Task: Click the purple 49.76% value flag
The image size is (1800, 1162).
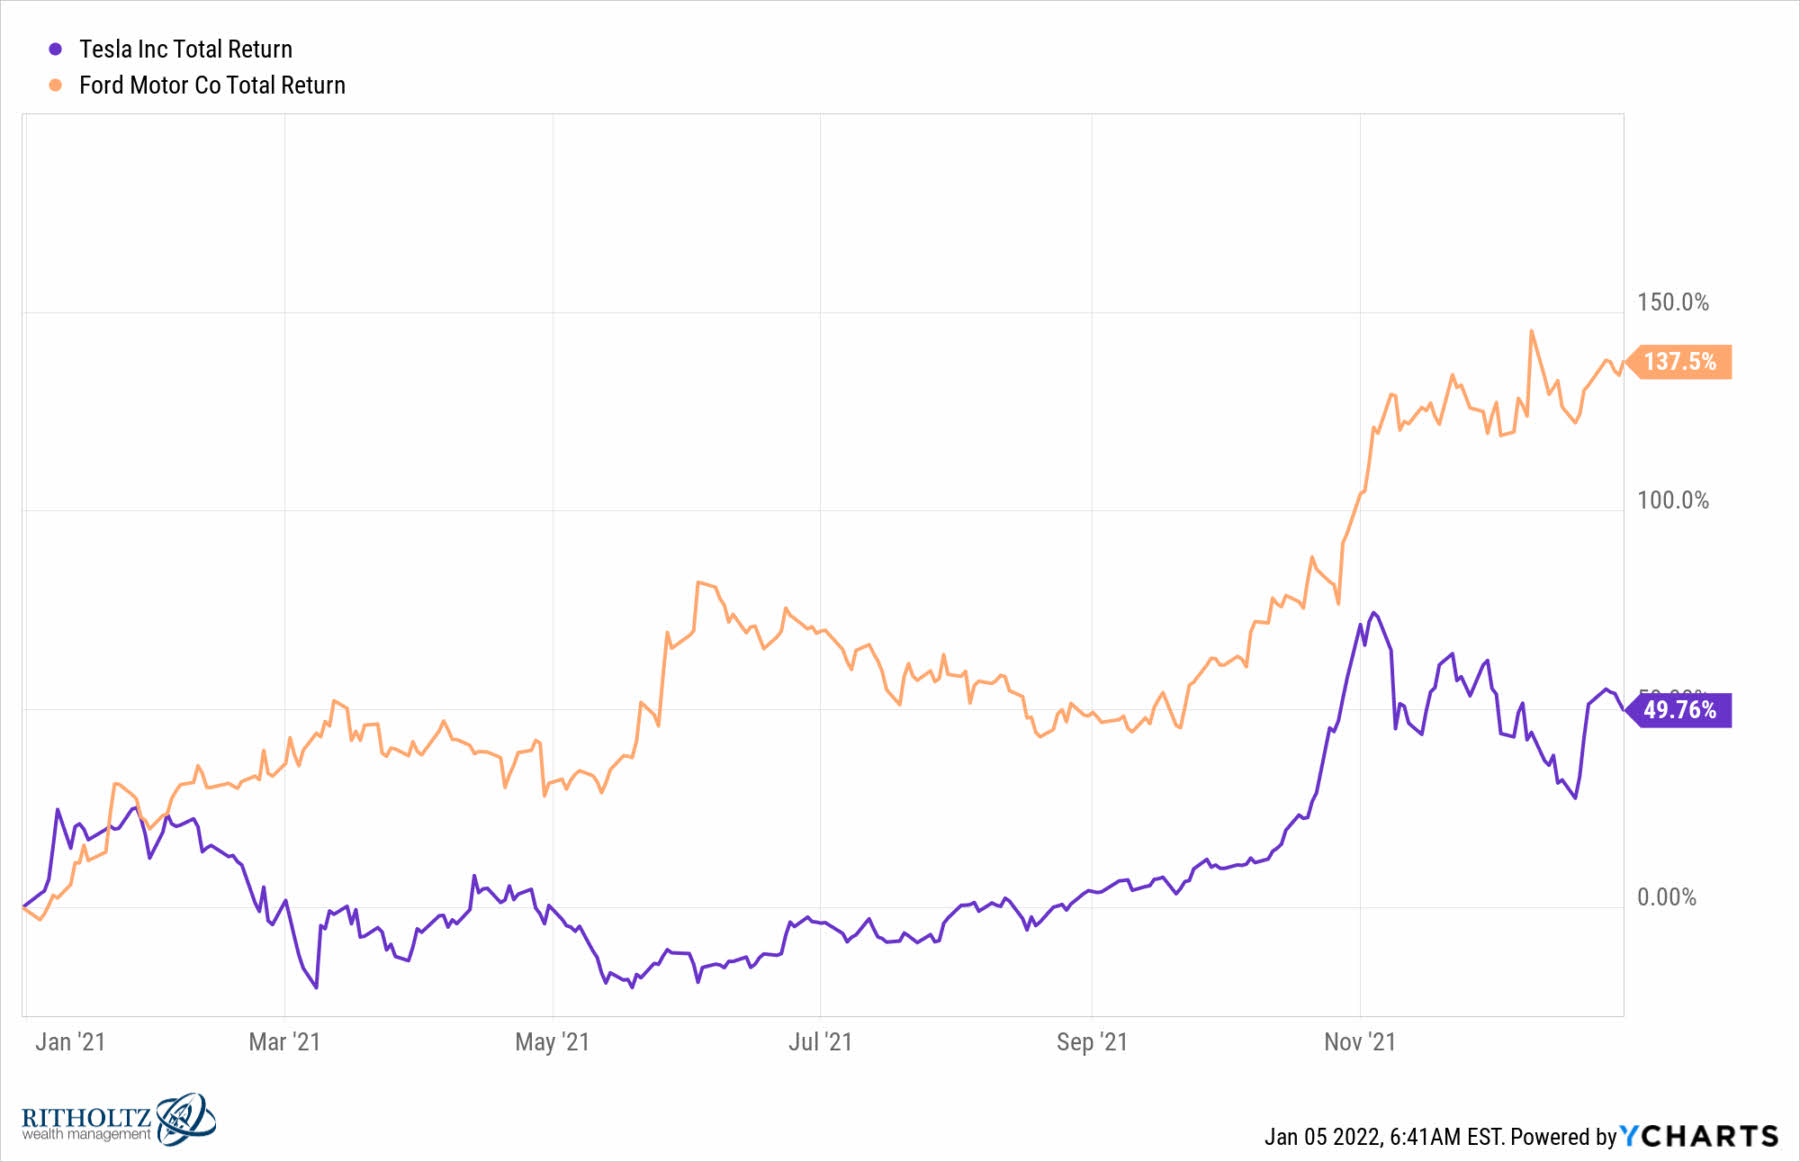Action: [1680, 710]
